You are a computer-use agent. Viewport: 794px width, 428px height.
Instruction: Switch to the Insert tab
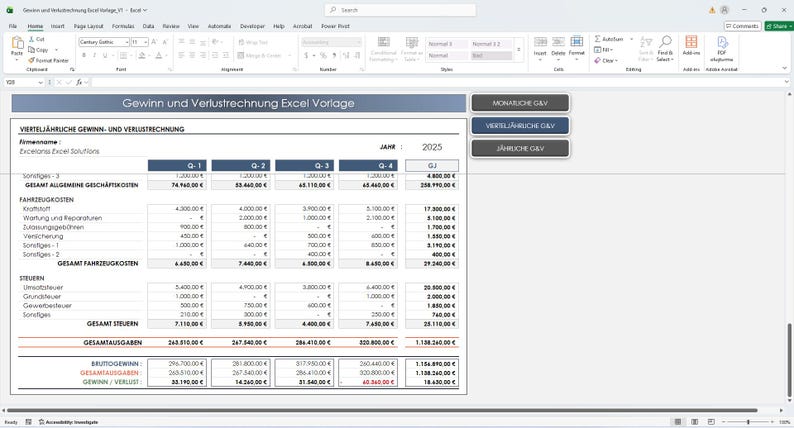[57, 26]
